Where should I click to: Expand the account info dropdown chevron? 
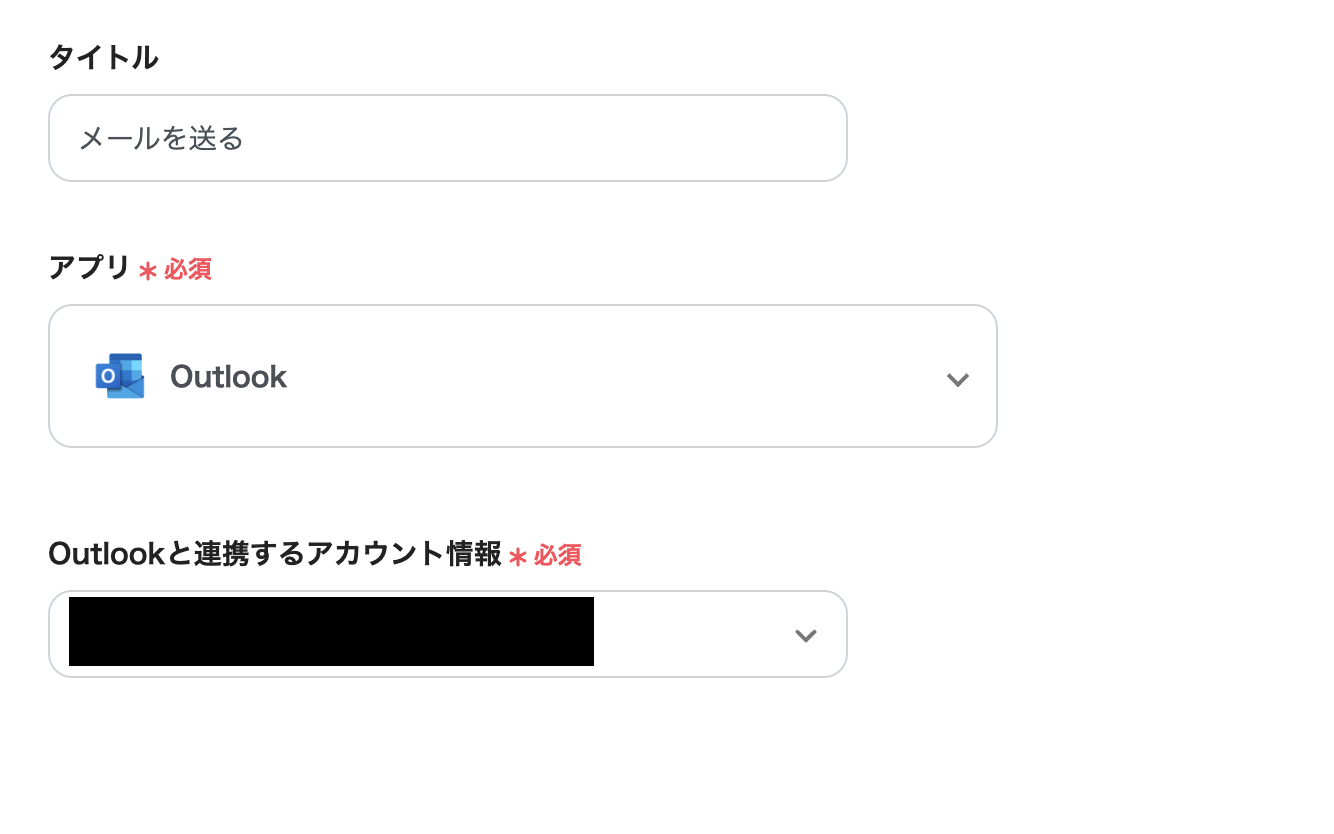click(x=805, y=636)
